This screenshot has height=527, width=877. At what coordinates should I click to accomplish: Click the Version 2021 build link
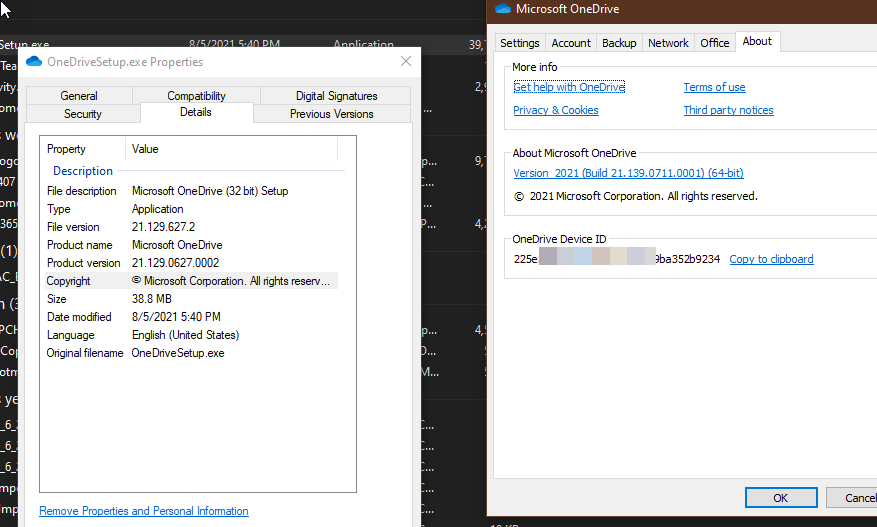(x=629, y=173)
